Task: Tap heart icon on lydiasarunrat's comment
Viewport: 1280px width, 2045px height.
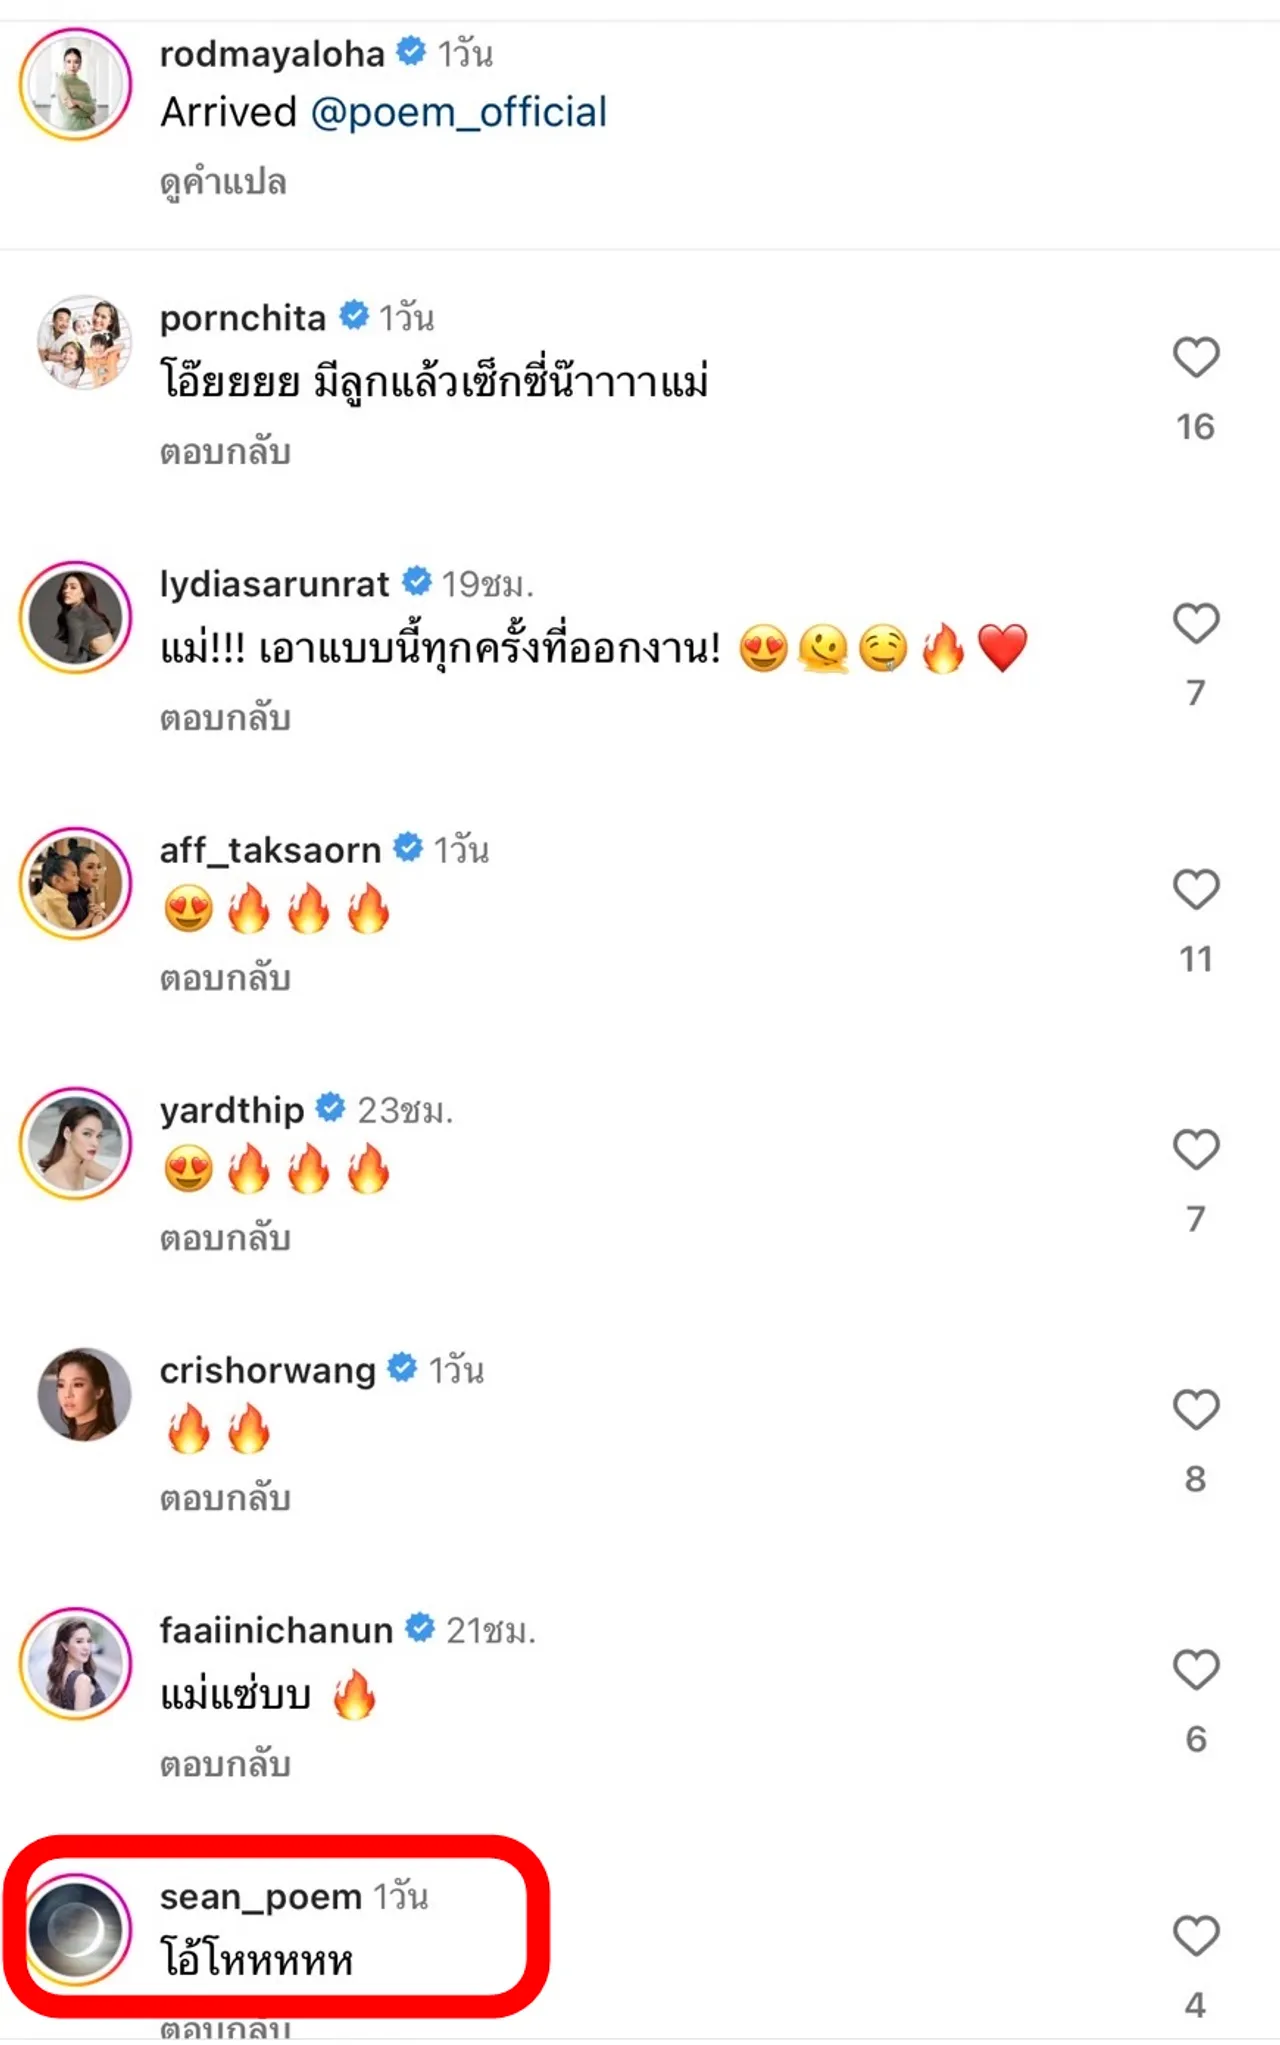Action: [1195, 624]
